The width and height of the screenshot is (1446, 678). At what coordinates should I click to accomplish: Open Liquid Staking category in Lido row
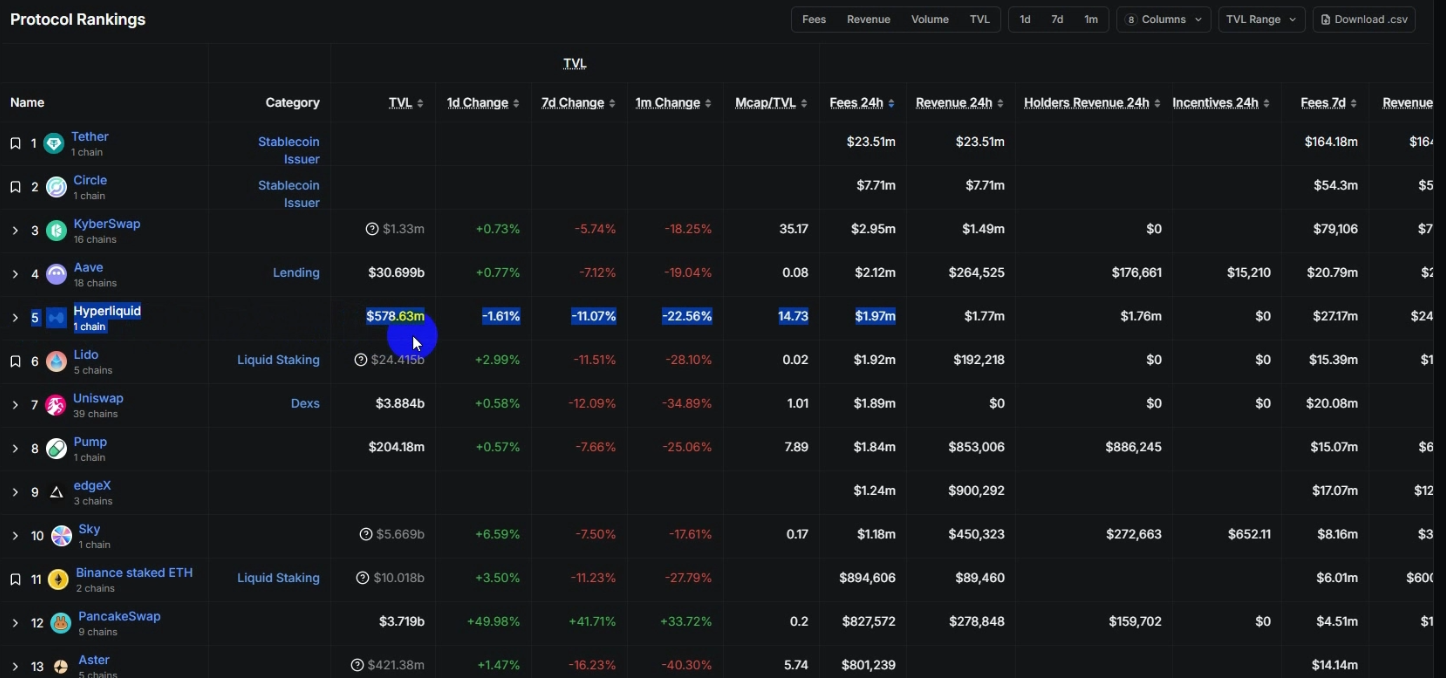pos(278,360)
